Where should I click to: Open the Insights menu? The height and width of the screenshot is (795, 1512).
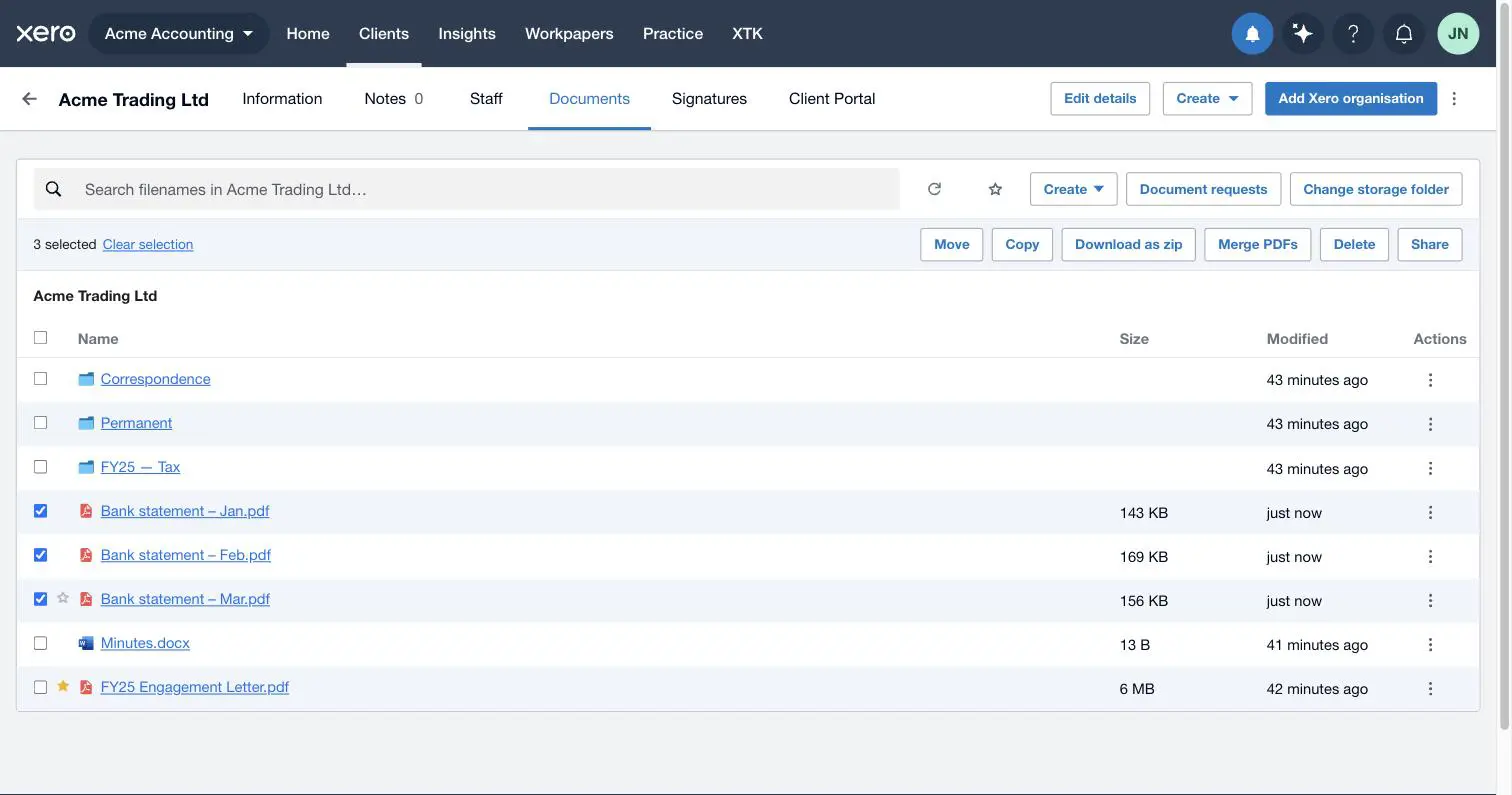[x=467, y=33]
